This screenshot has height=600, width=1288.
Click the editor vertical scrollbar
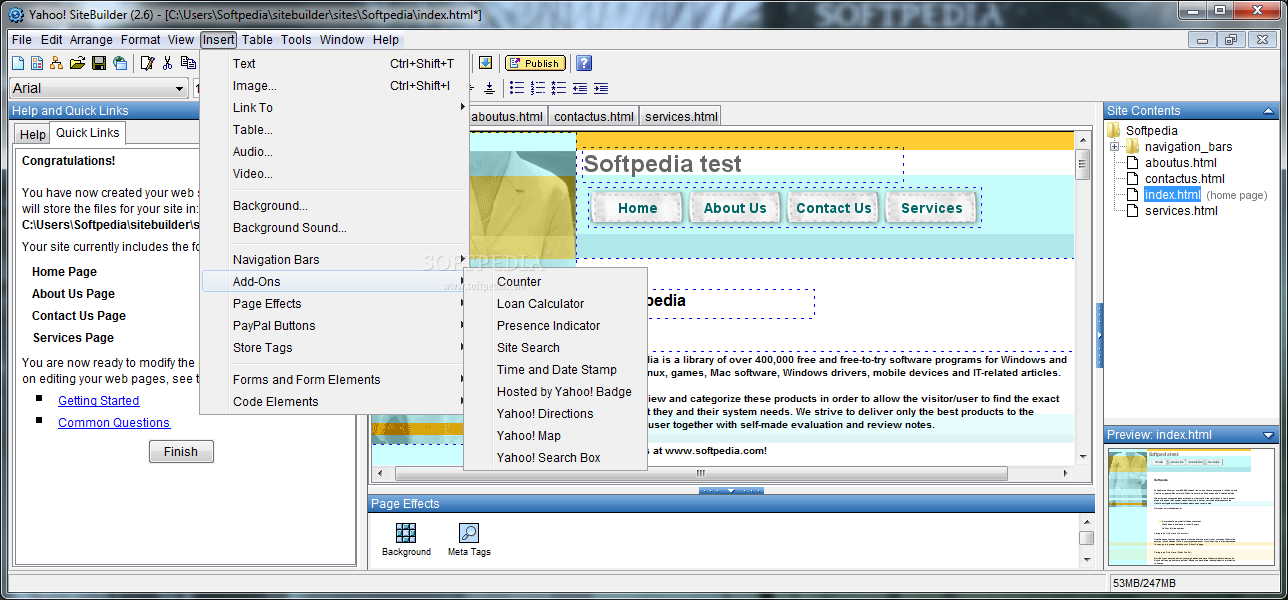coord(1083,297)
